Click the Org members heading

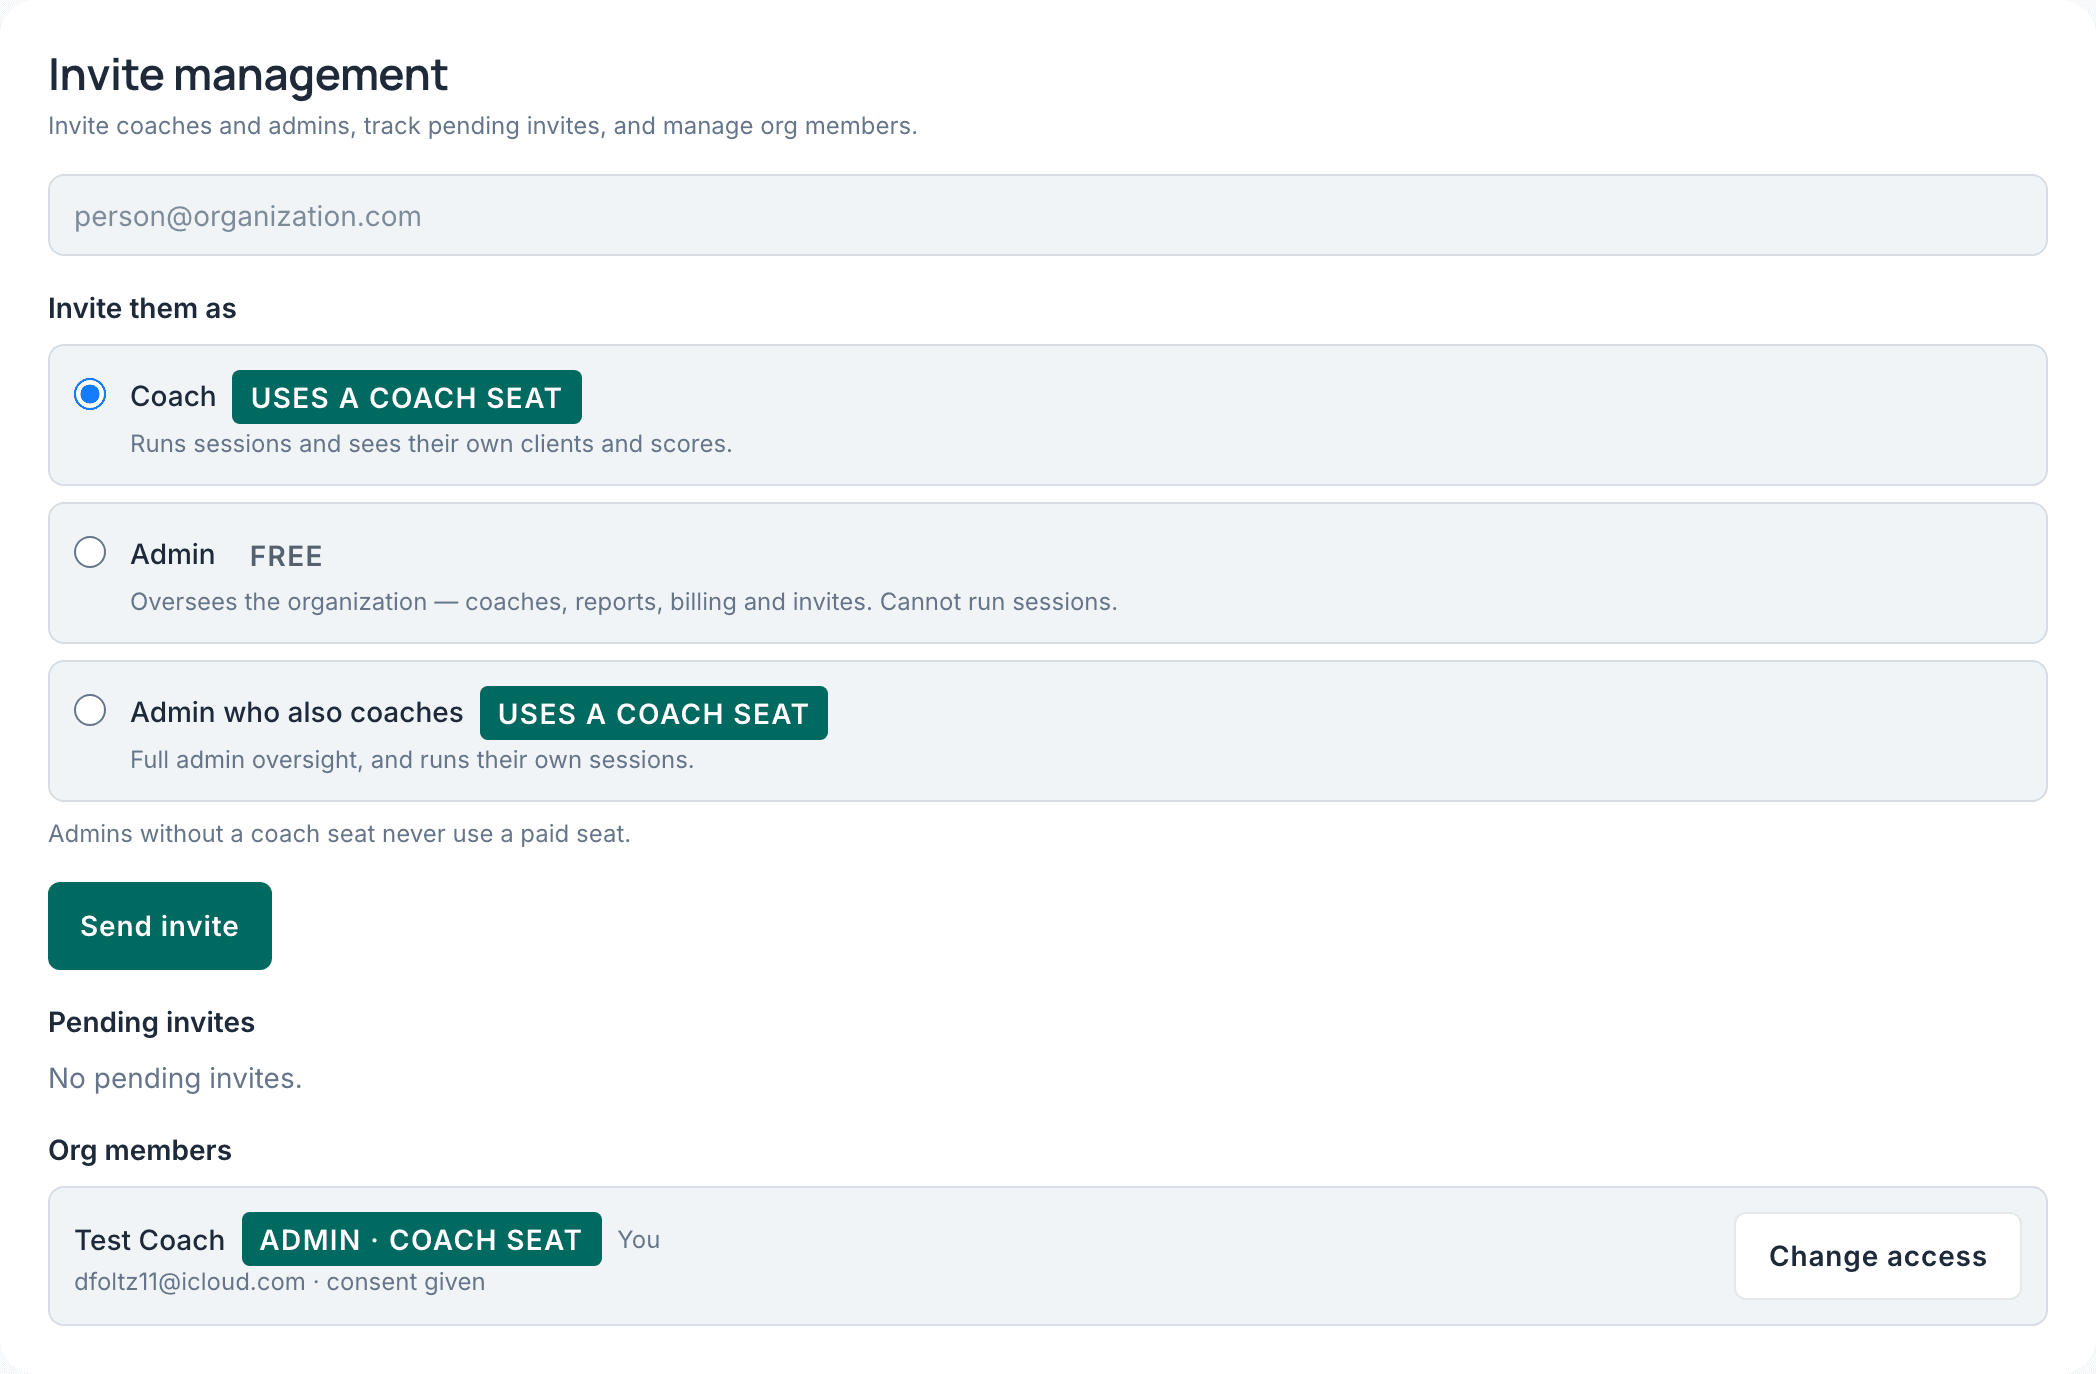140,1150
